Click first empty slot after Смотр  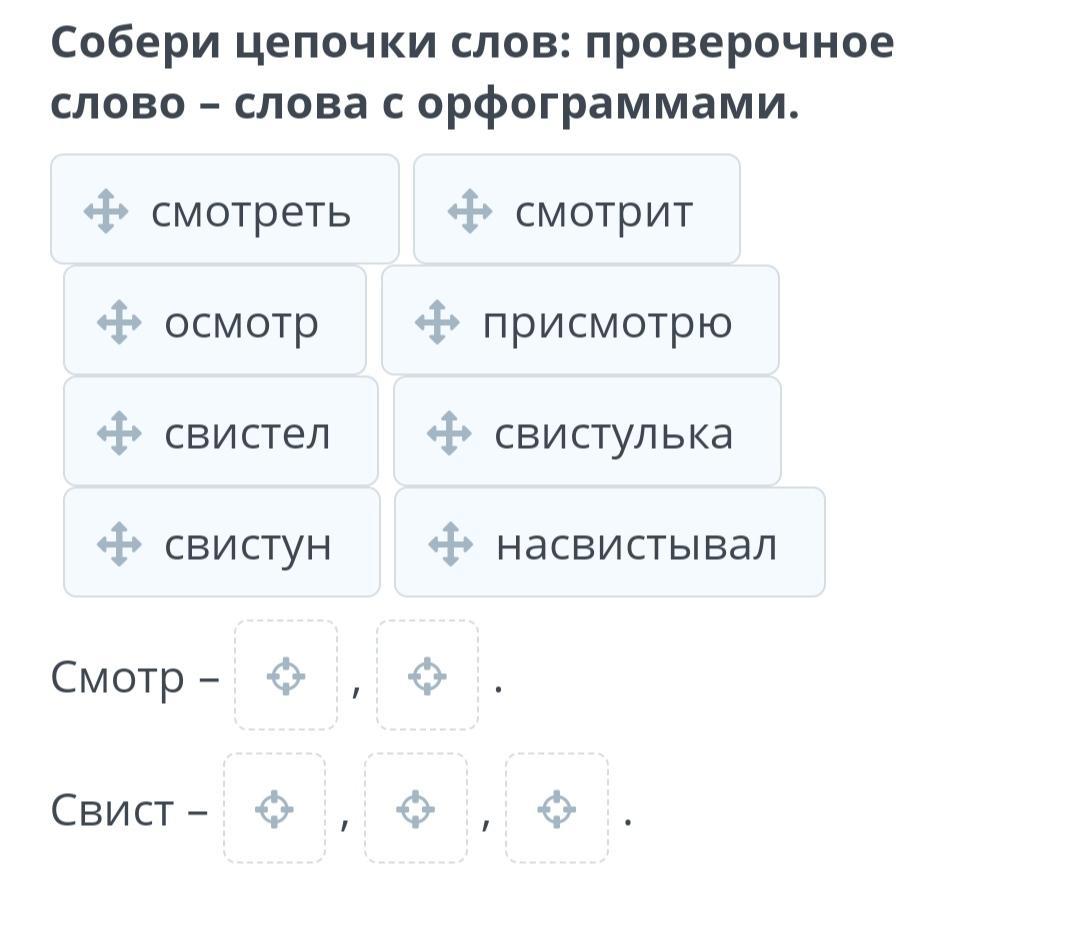pyautogui.click(x=286, y=676)
